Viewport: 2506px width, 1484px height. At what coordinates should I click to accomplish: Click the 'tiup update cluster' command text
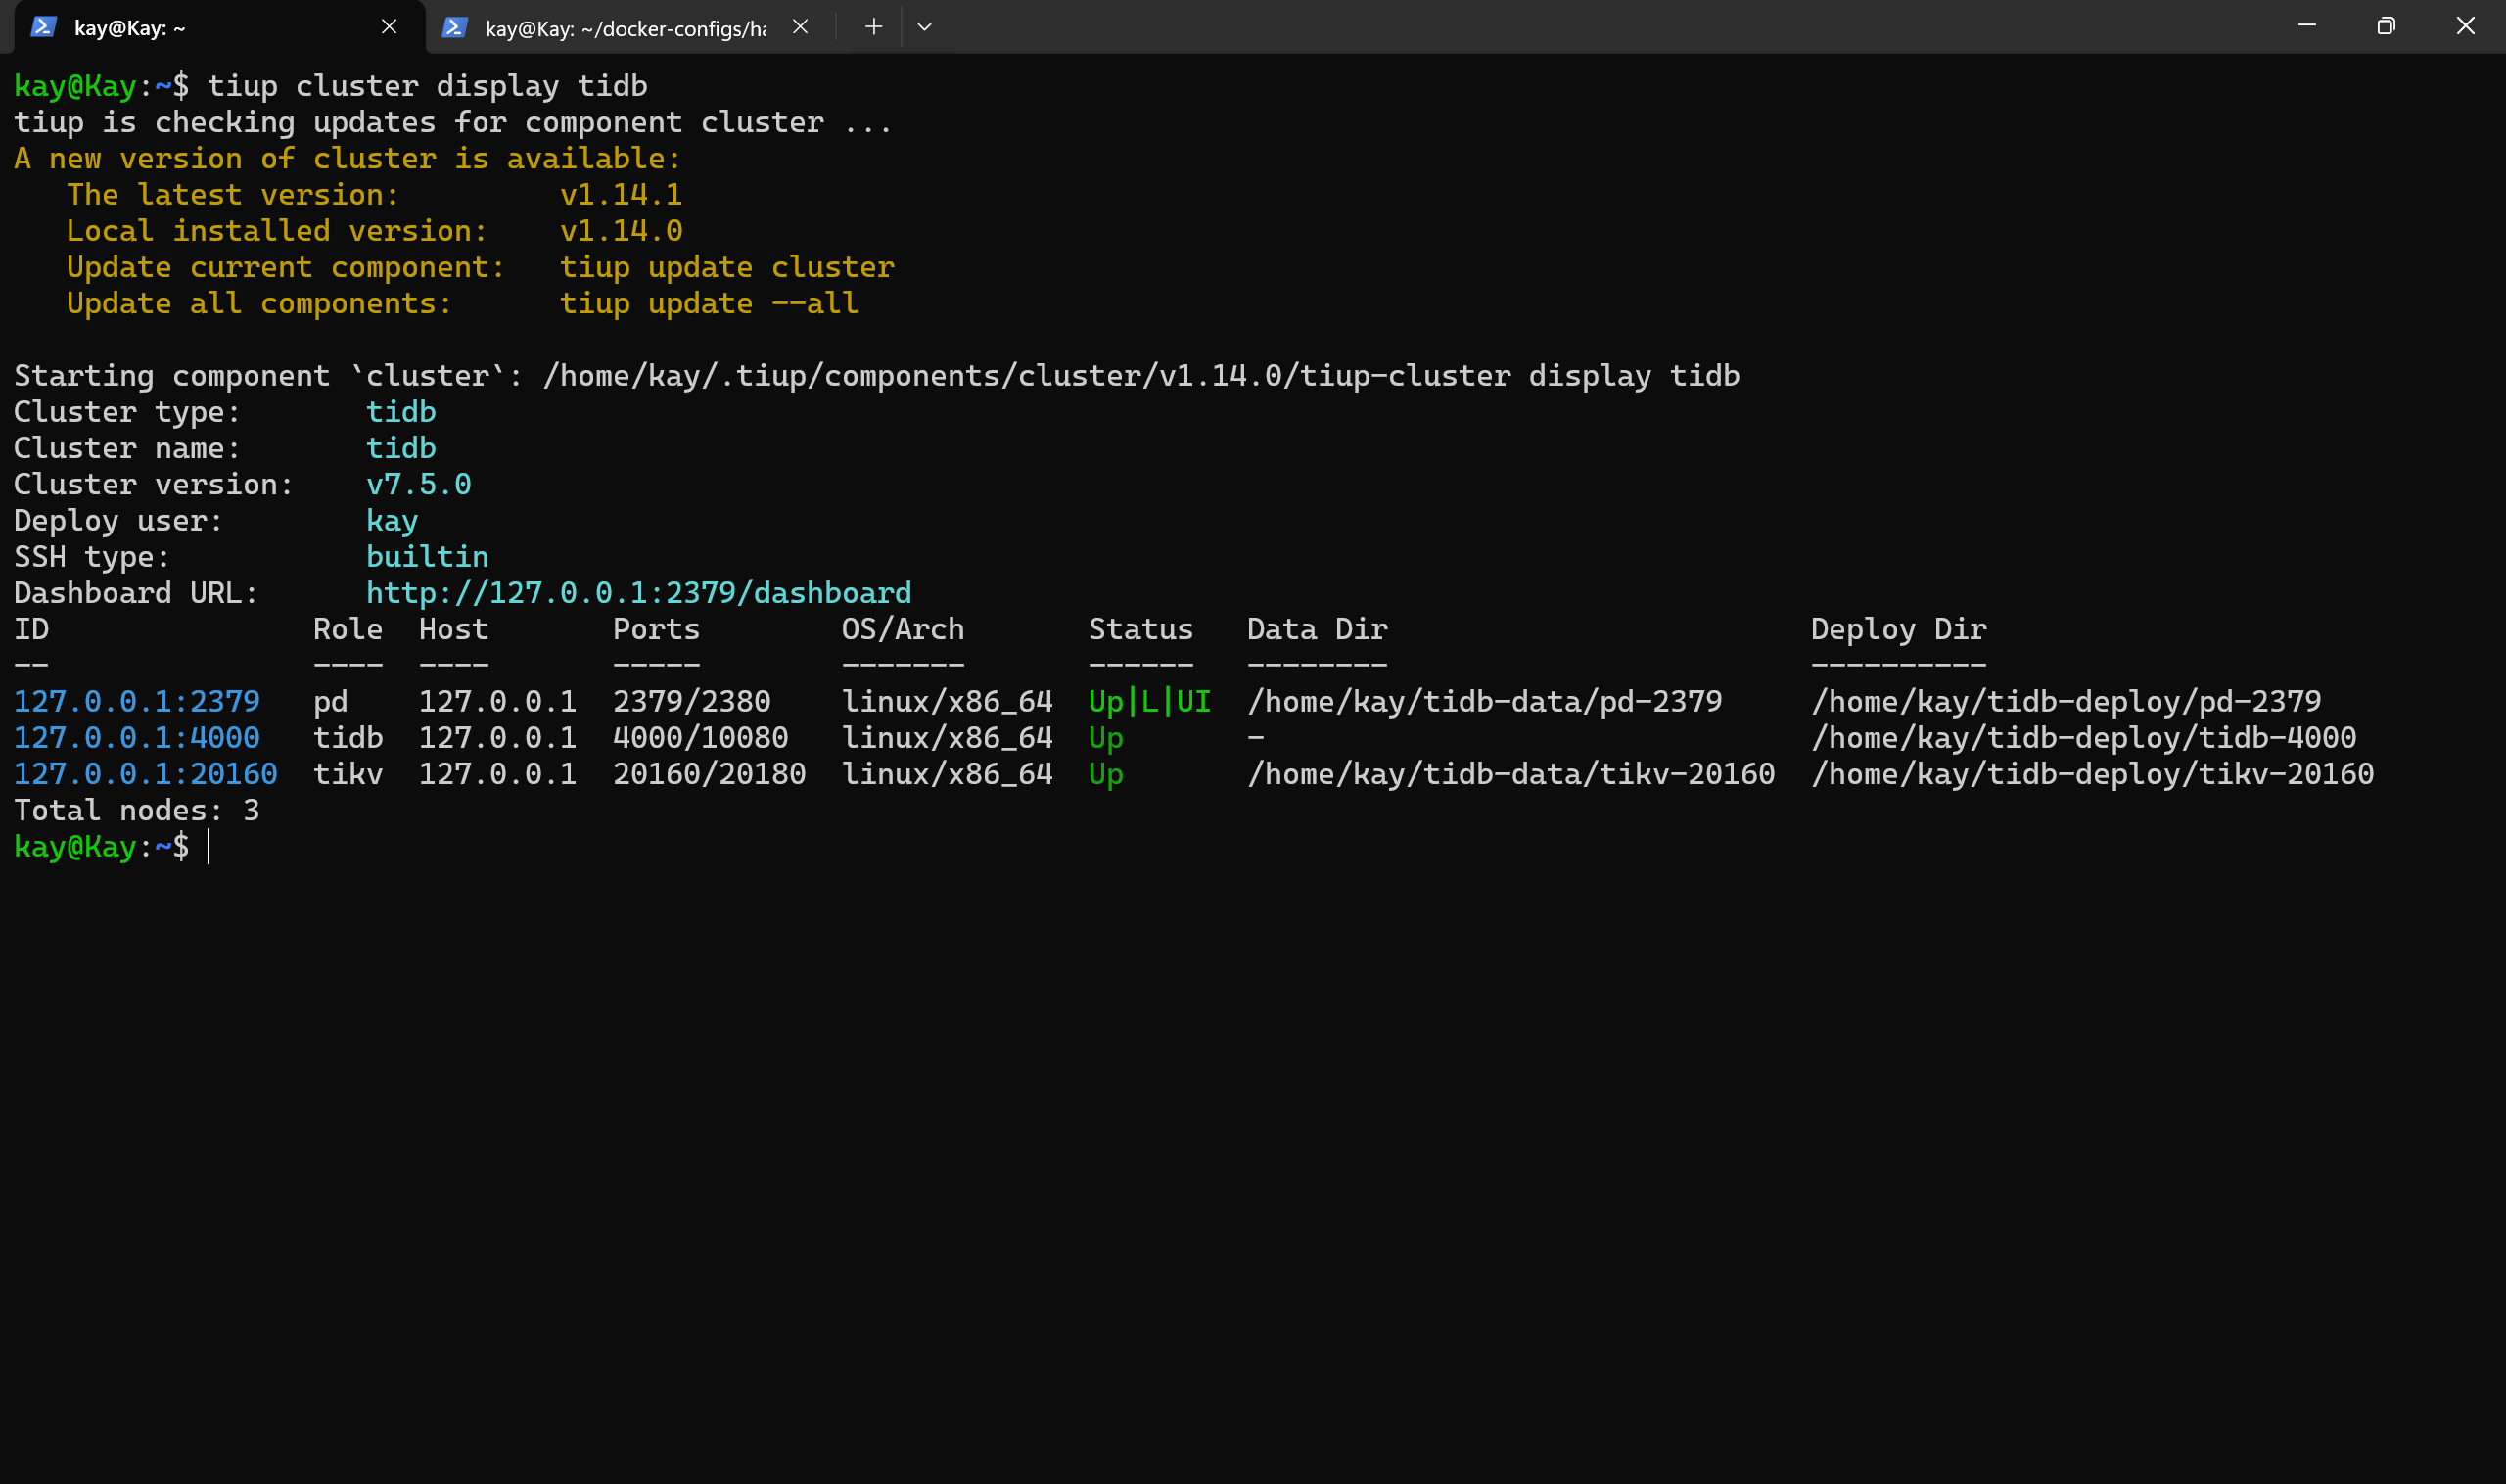[727, 268]
